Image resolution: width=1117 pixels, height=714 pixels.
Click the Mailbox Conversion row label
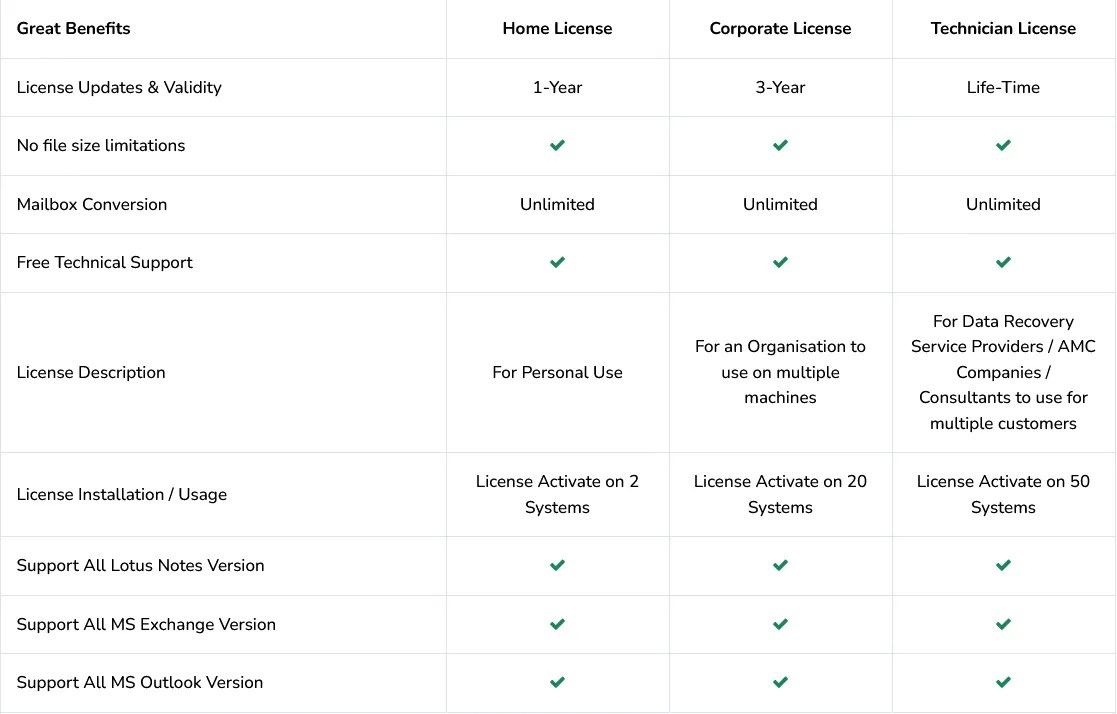click(x=92, y=204)
